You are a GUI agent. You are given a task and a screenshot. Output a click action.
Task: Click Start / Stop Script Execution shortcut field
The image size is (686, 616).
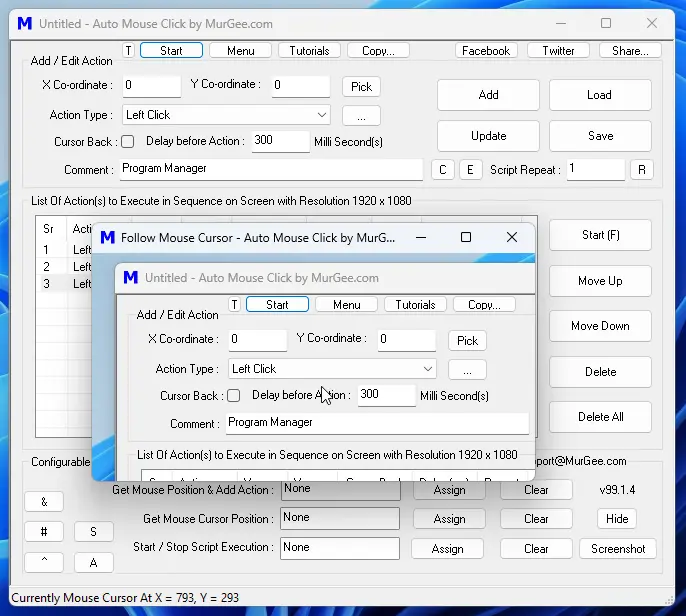click(x=340, y=549)
